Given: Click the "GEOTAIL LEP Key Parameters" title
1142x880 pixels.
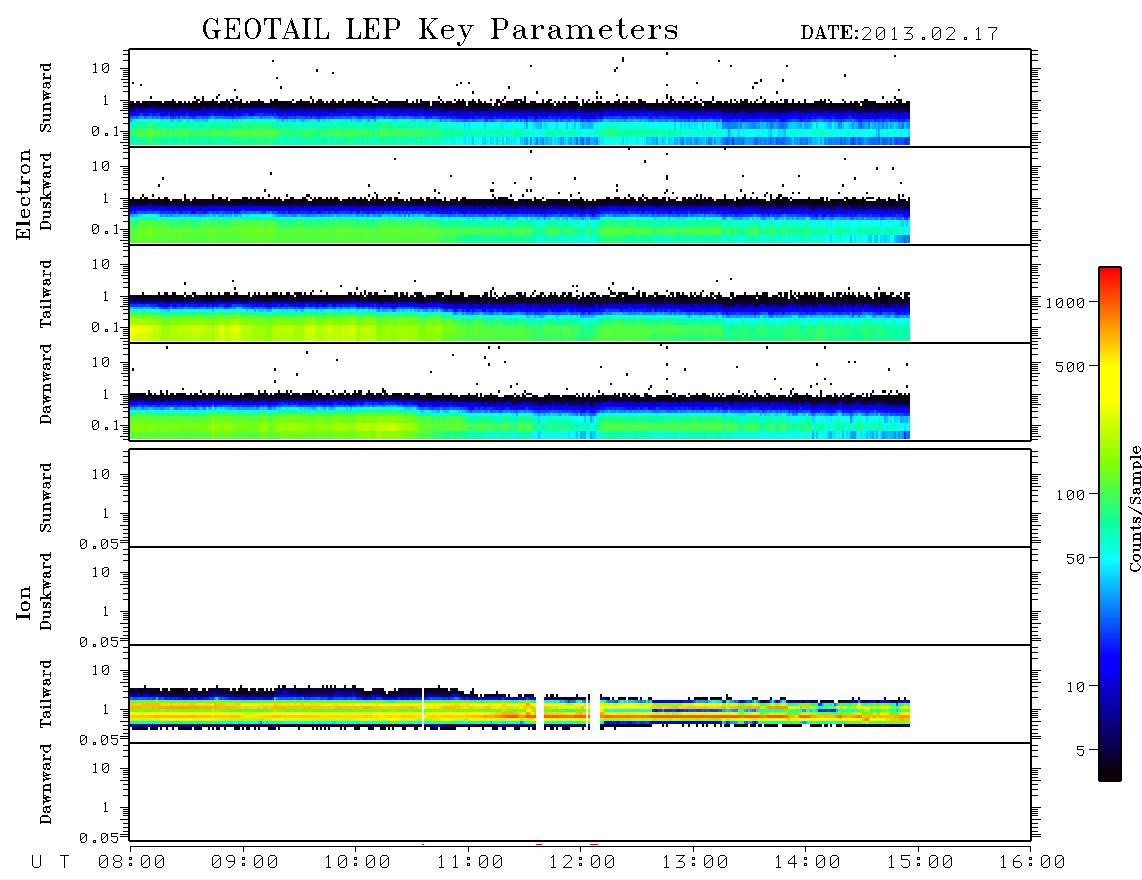Looking at the screenshot, I should pyautogui.click(x=440, y=31).
